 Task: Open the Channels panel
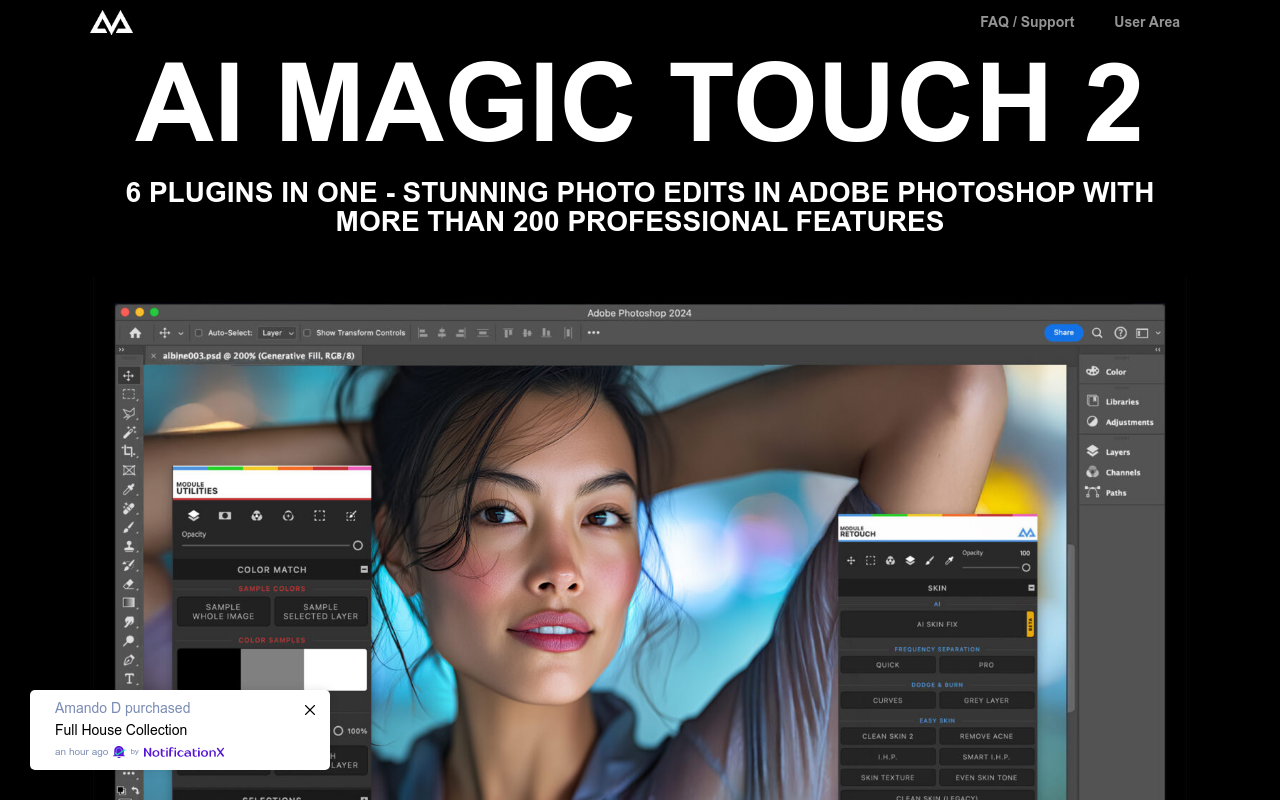pyautogui.click(x=1113, y=472)
